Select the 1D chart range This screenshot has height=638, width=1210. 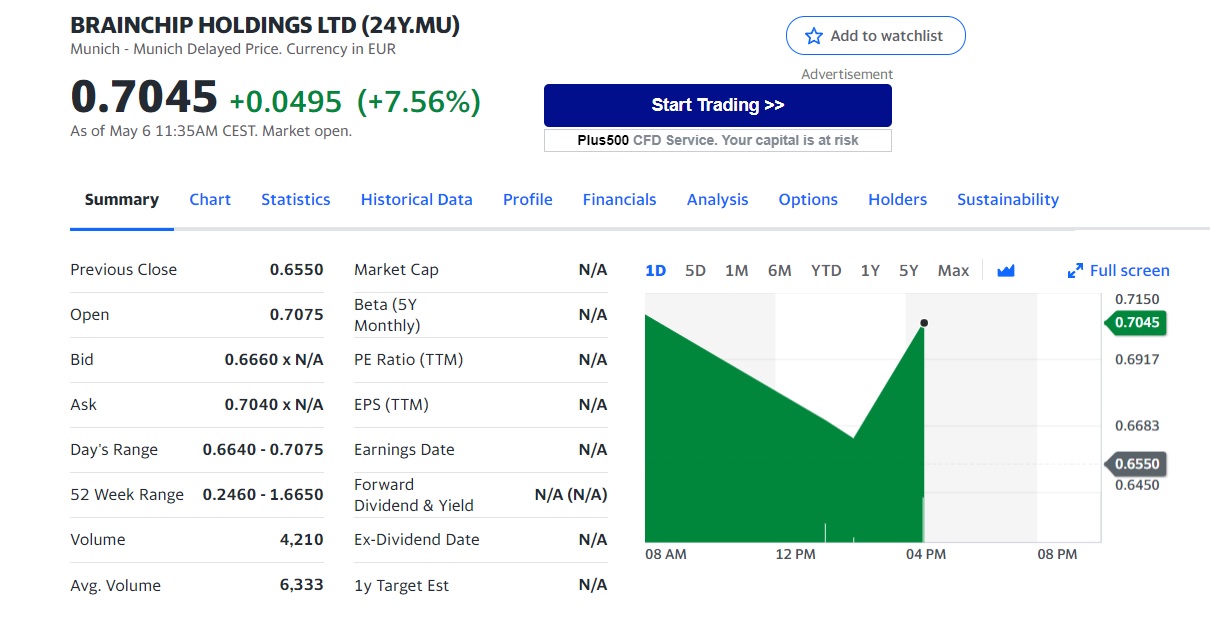tap(655, 271)
